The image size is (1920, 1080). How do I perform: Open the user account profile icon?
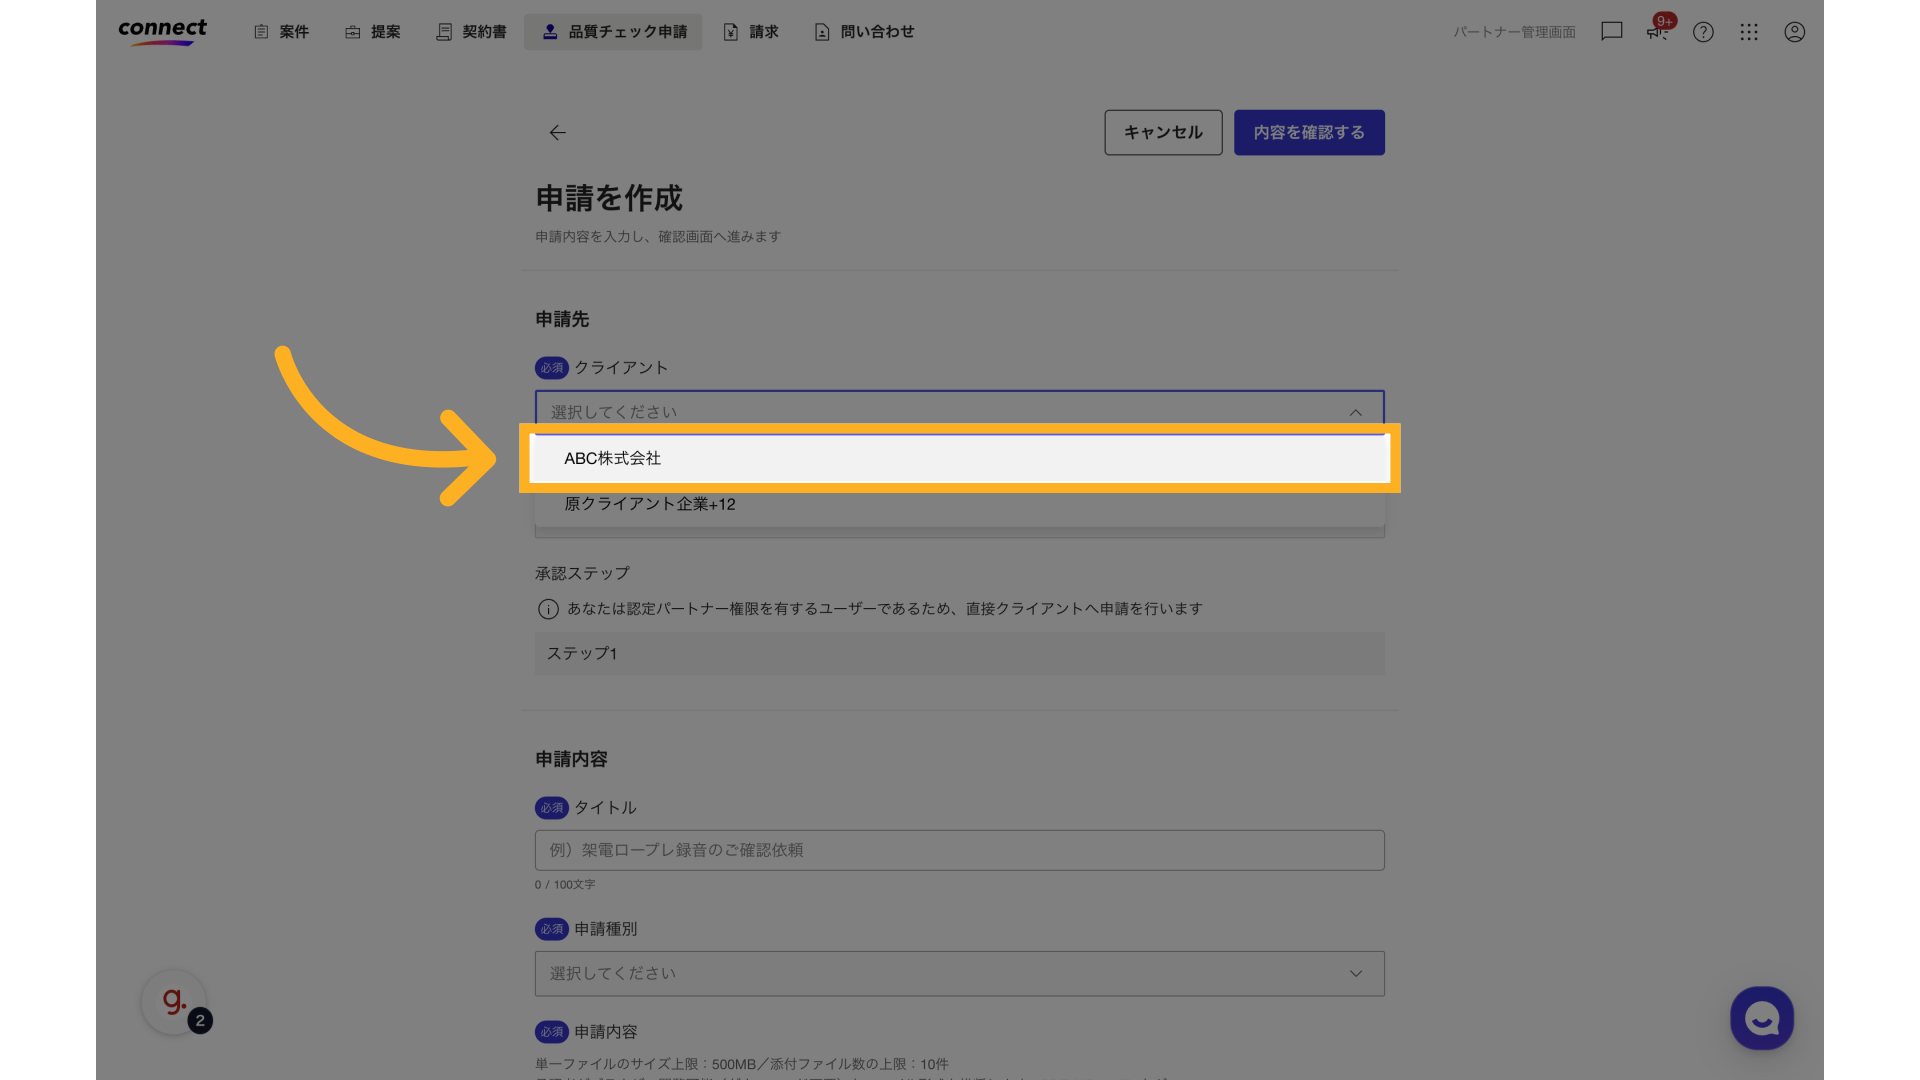click(1794, 31)
